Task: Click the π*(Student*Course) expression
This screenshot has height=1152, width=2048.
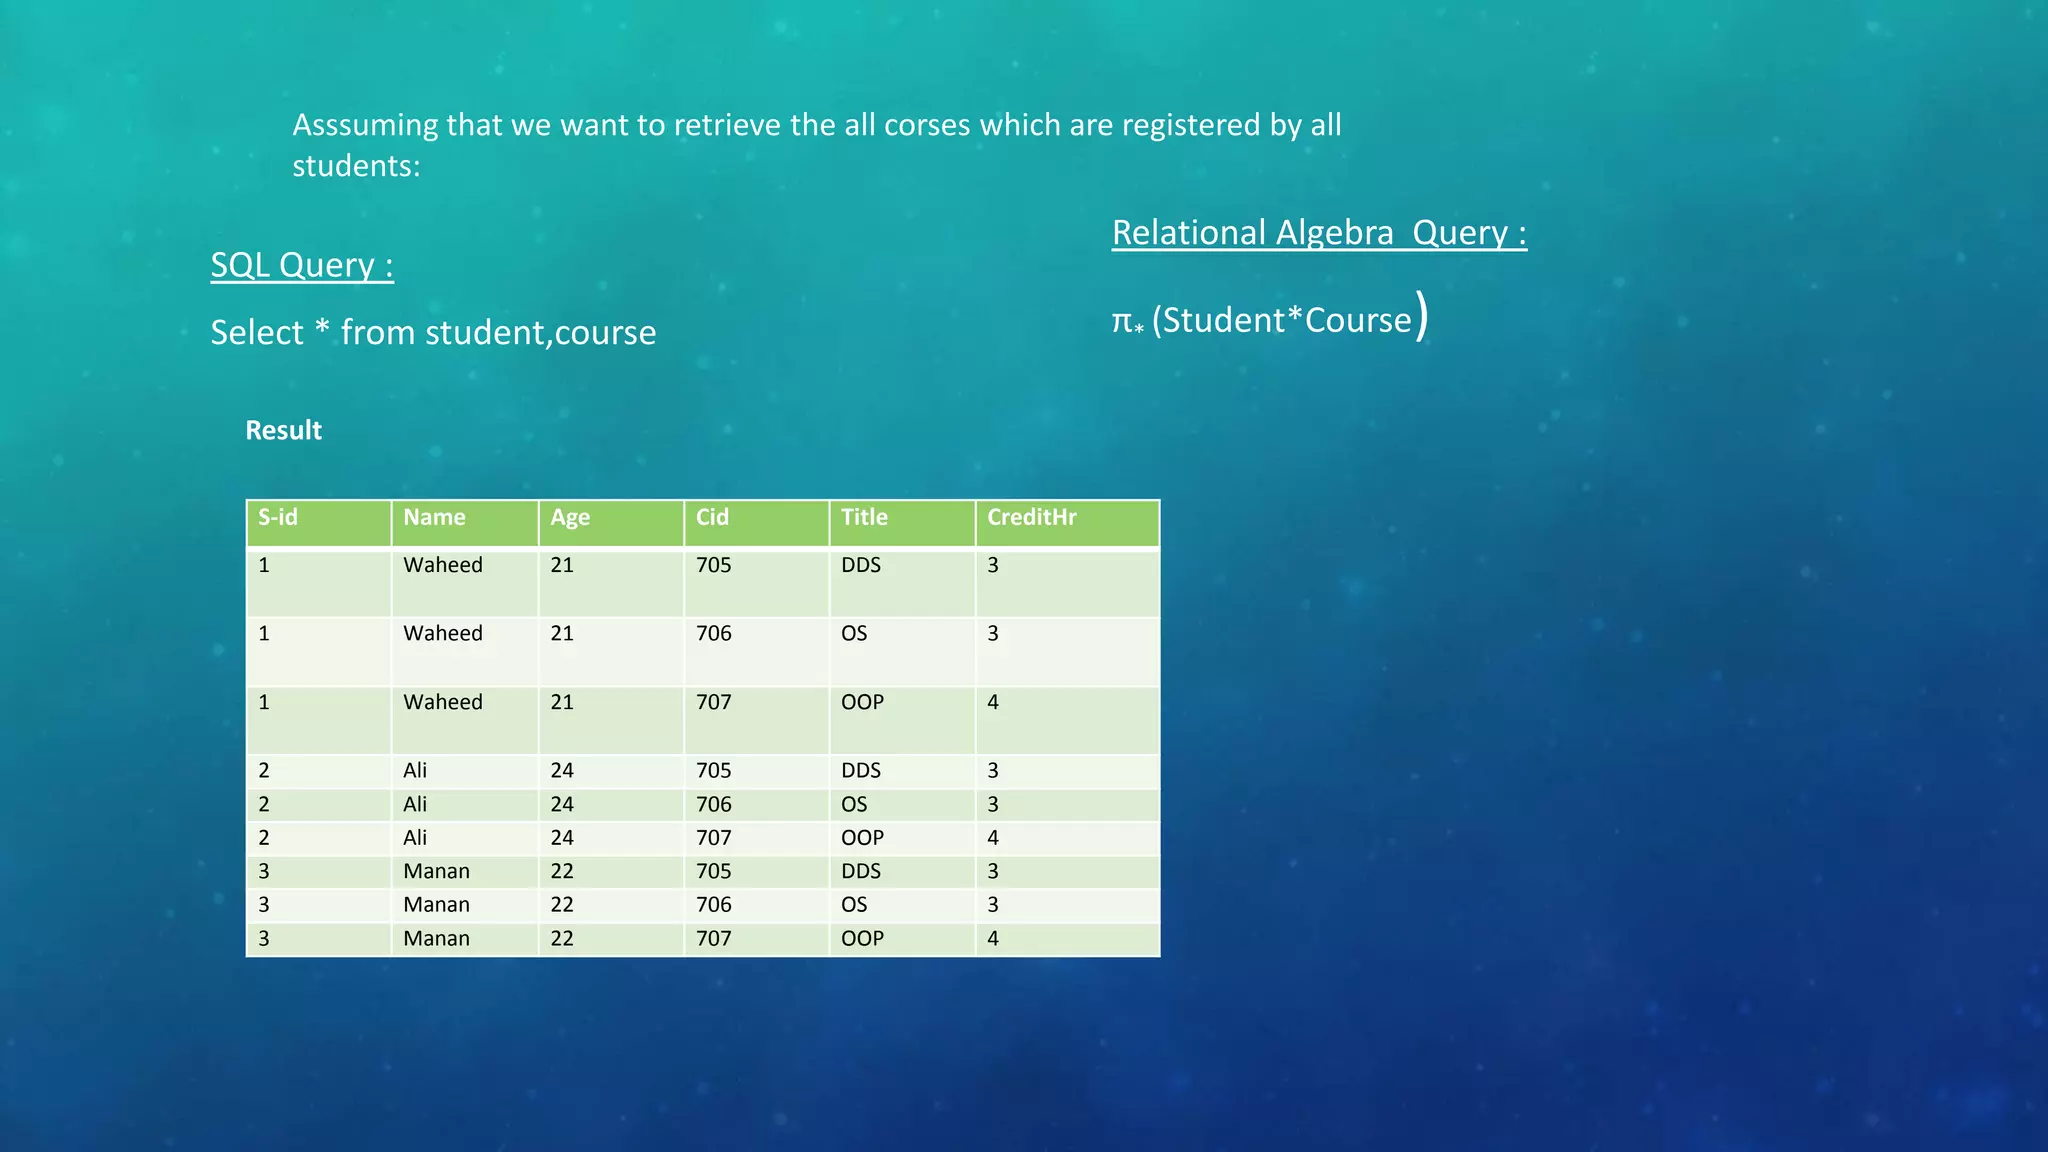Action: [1270, 317]
